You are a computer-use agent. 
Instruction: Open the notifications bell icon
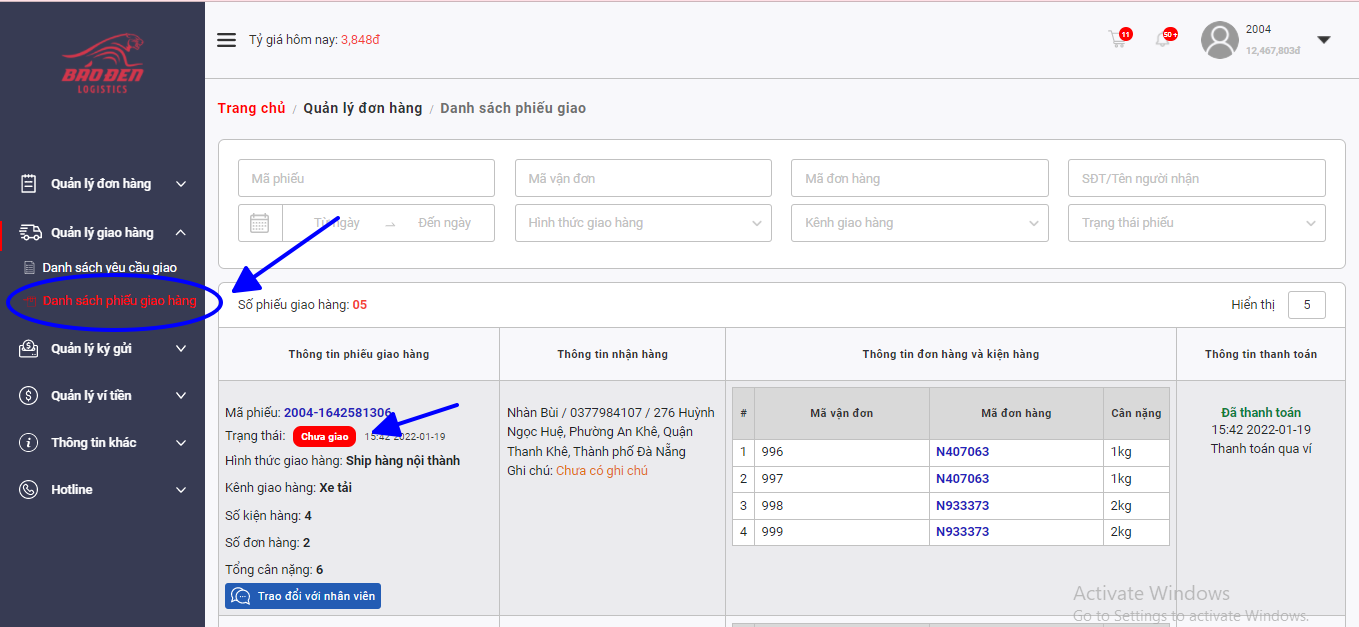click(1163, 40)
